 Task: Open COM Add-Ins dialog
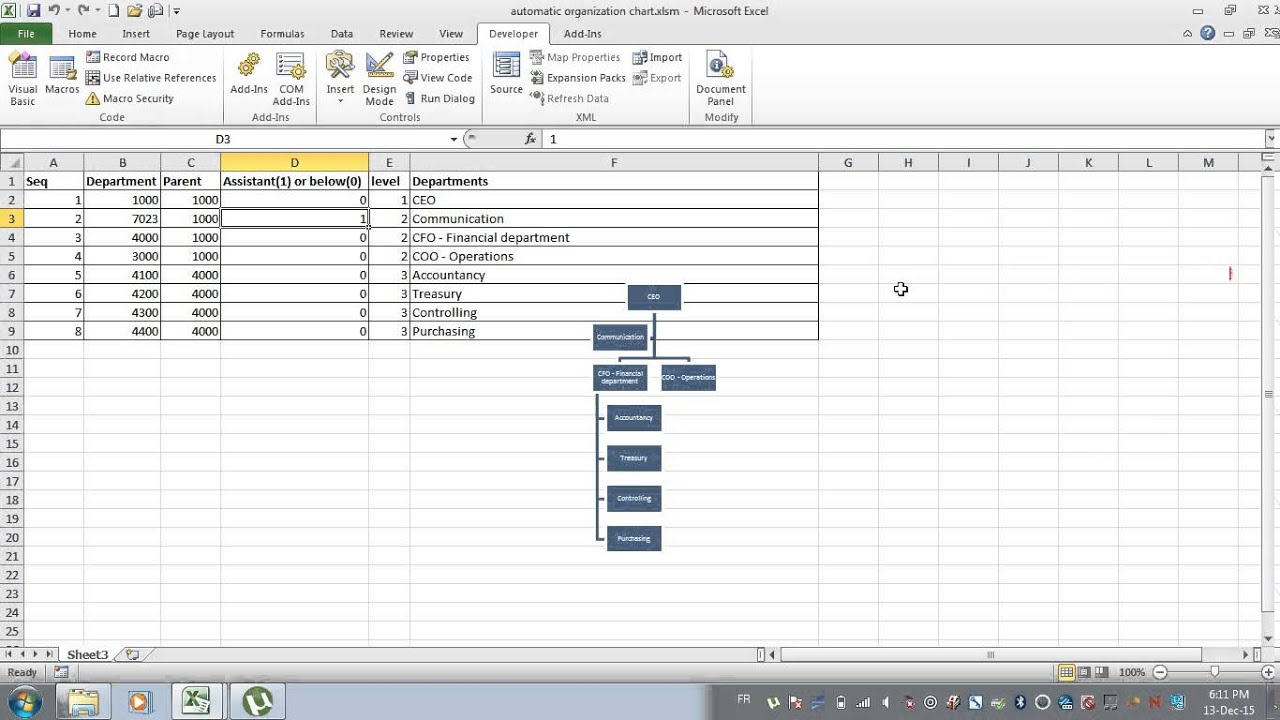point(291,80)
